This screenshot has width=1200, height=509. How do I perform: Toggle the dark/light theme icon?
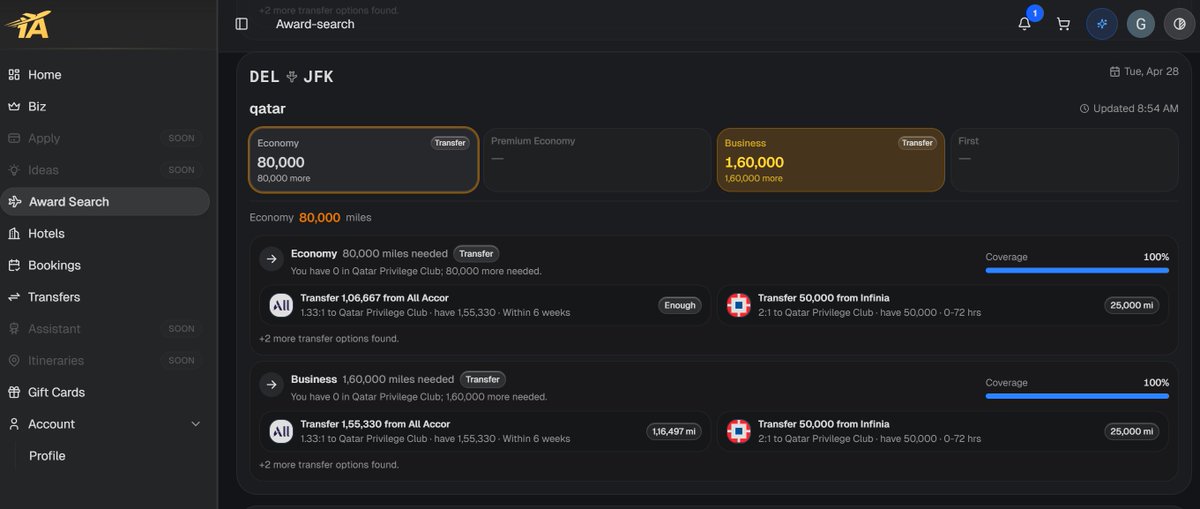1178,24
